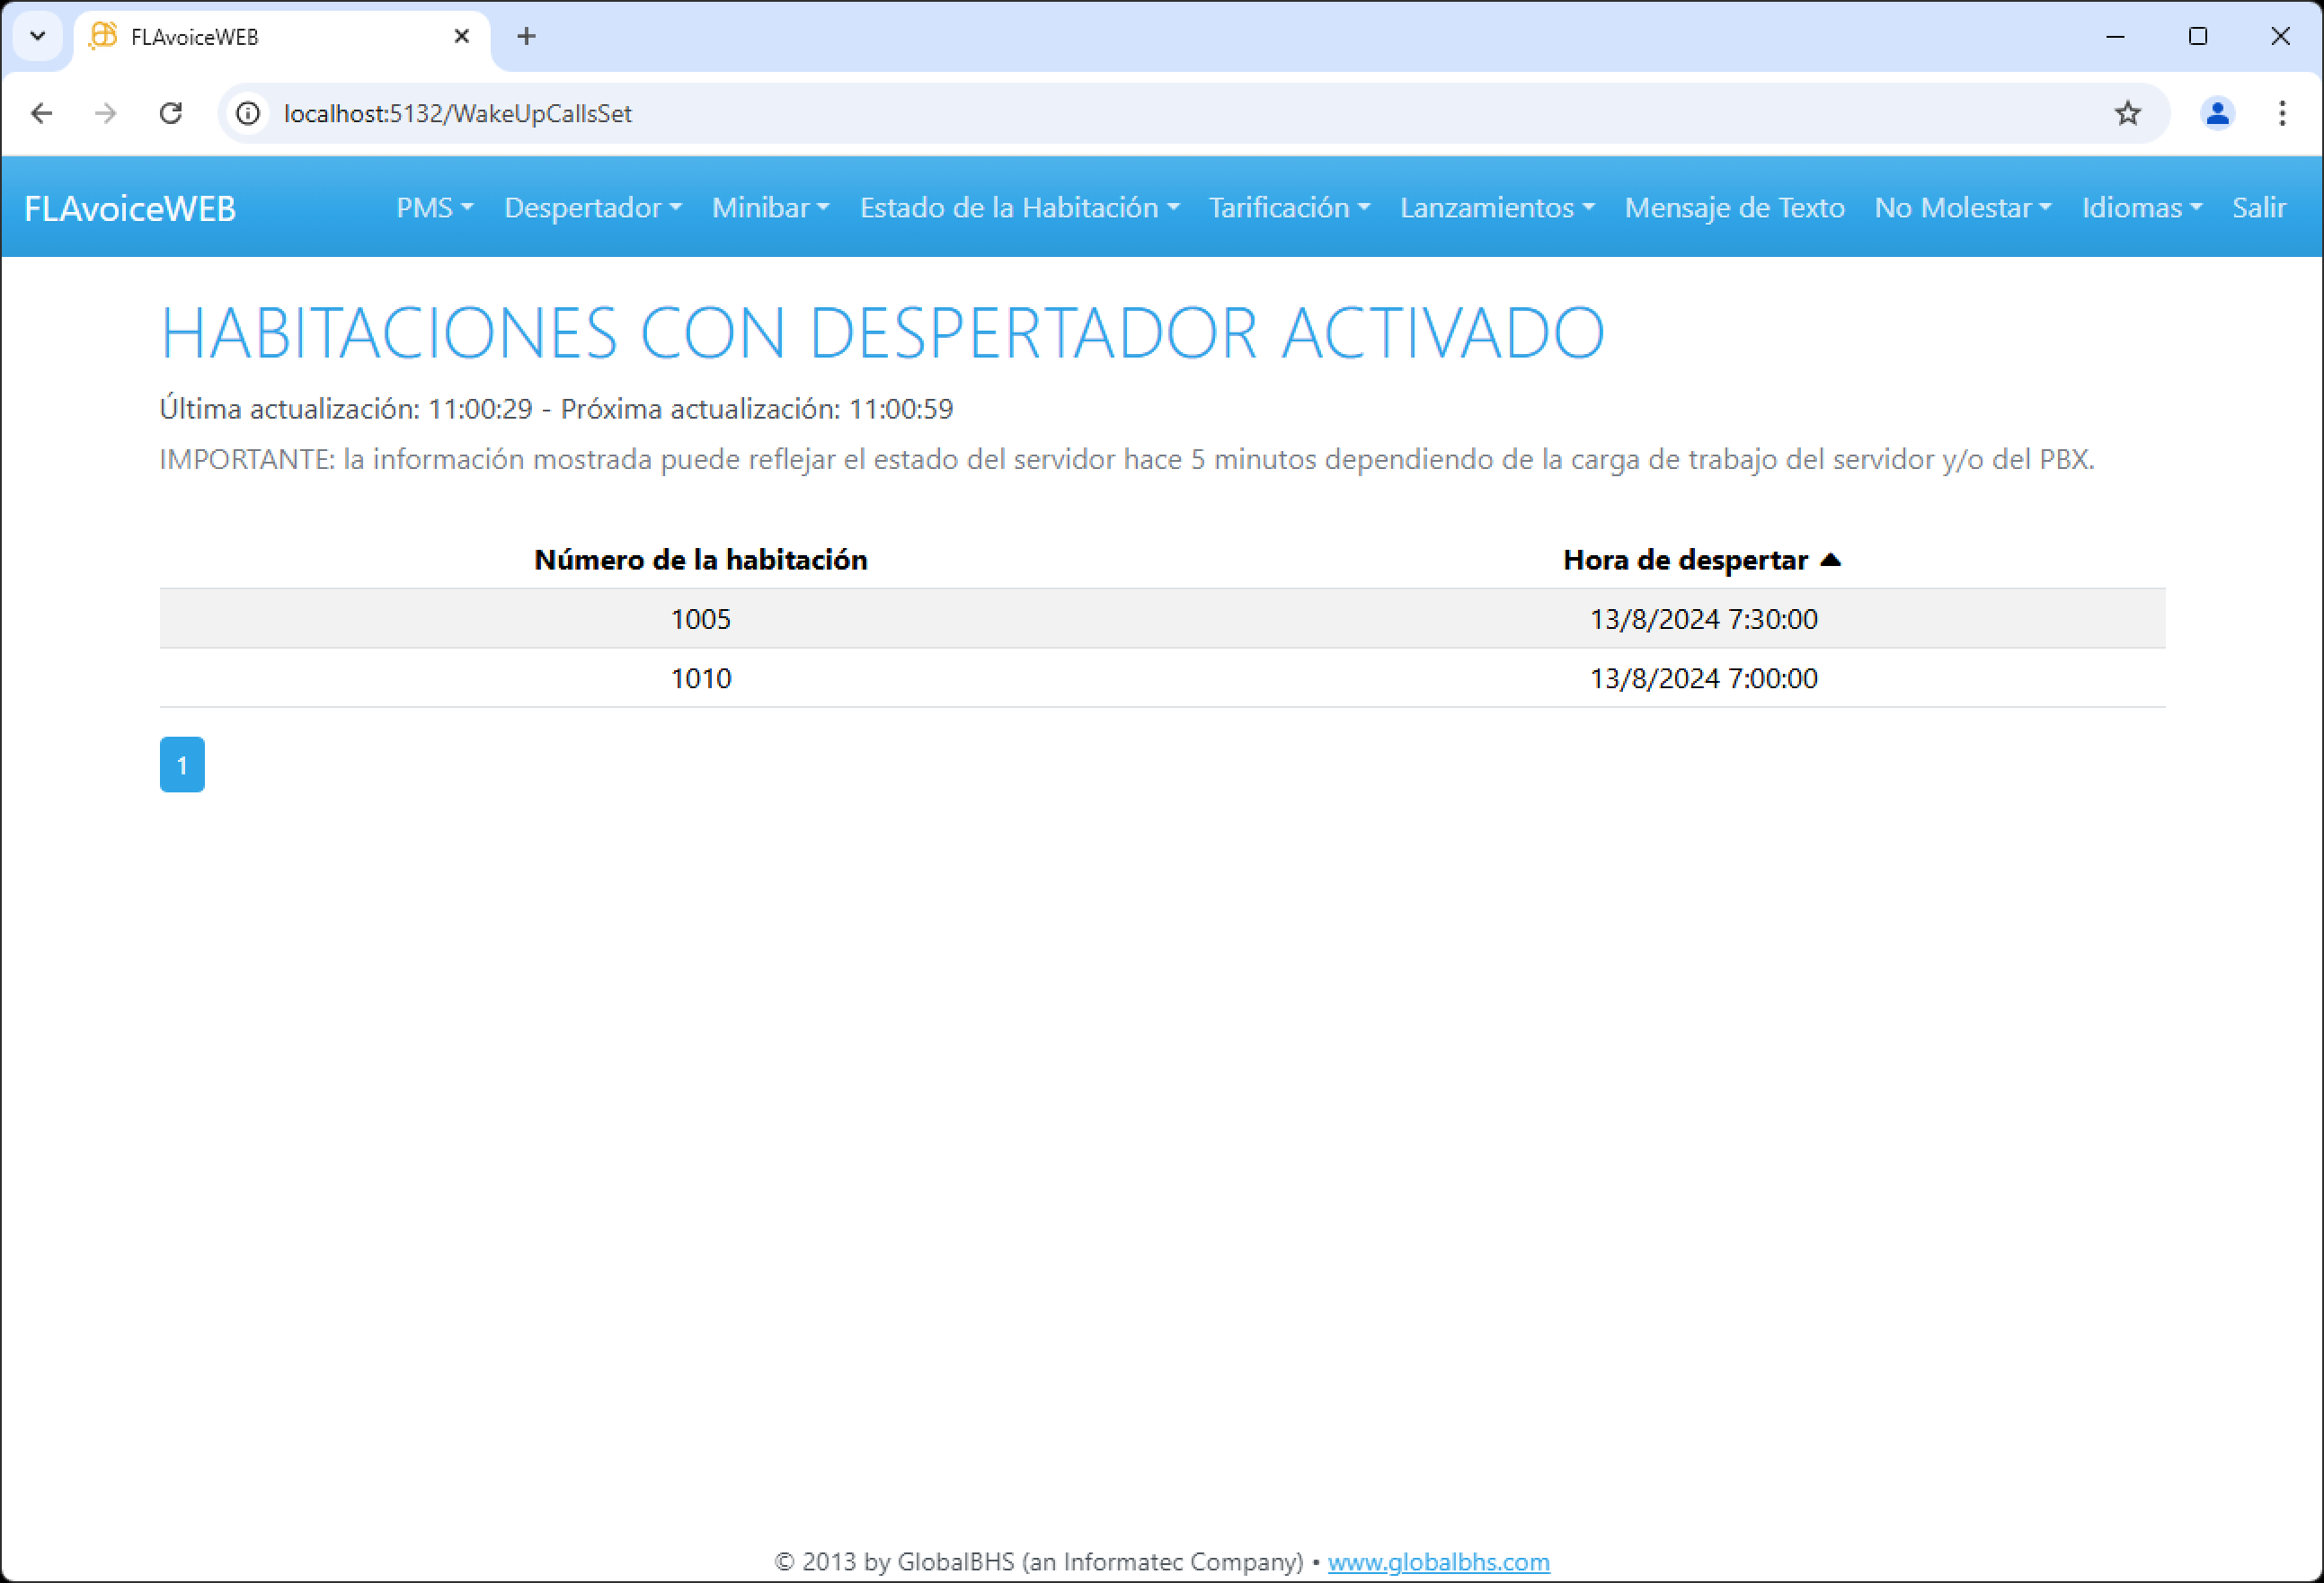Open Chrome three-dot menu
The width and height of the screenshot is (2324, 1583).
pos(2282,113)
